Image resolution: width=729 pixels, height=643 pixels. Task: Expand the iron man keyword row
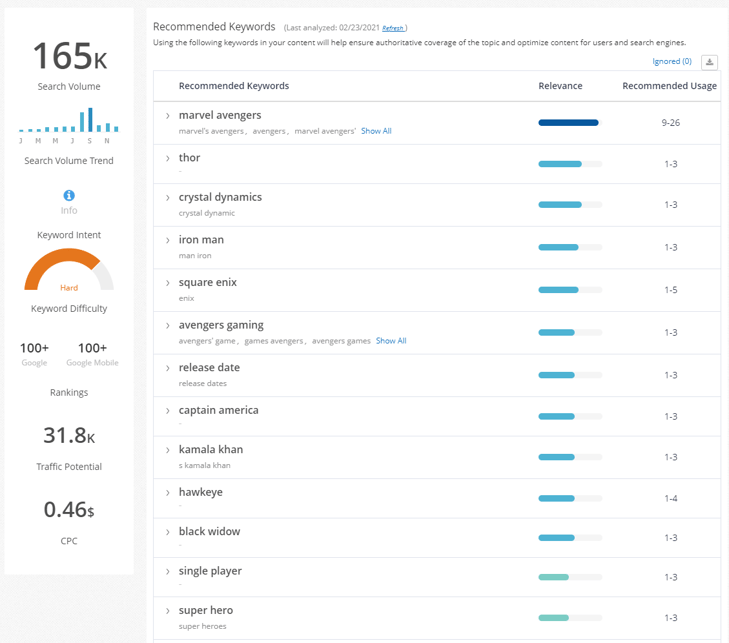tap(168, 240)
